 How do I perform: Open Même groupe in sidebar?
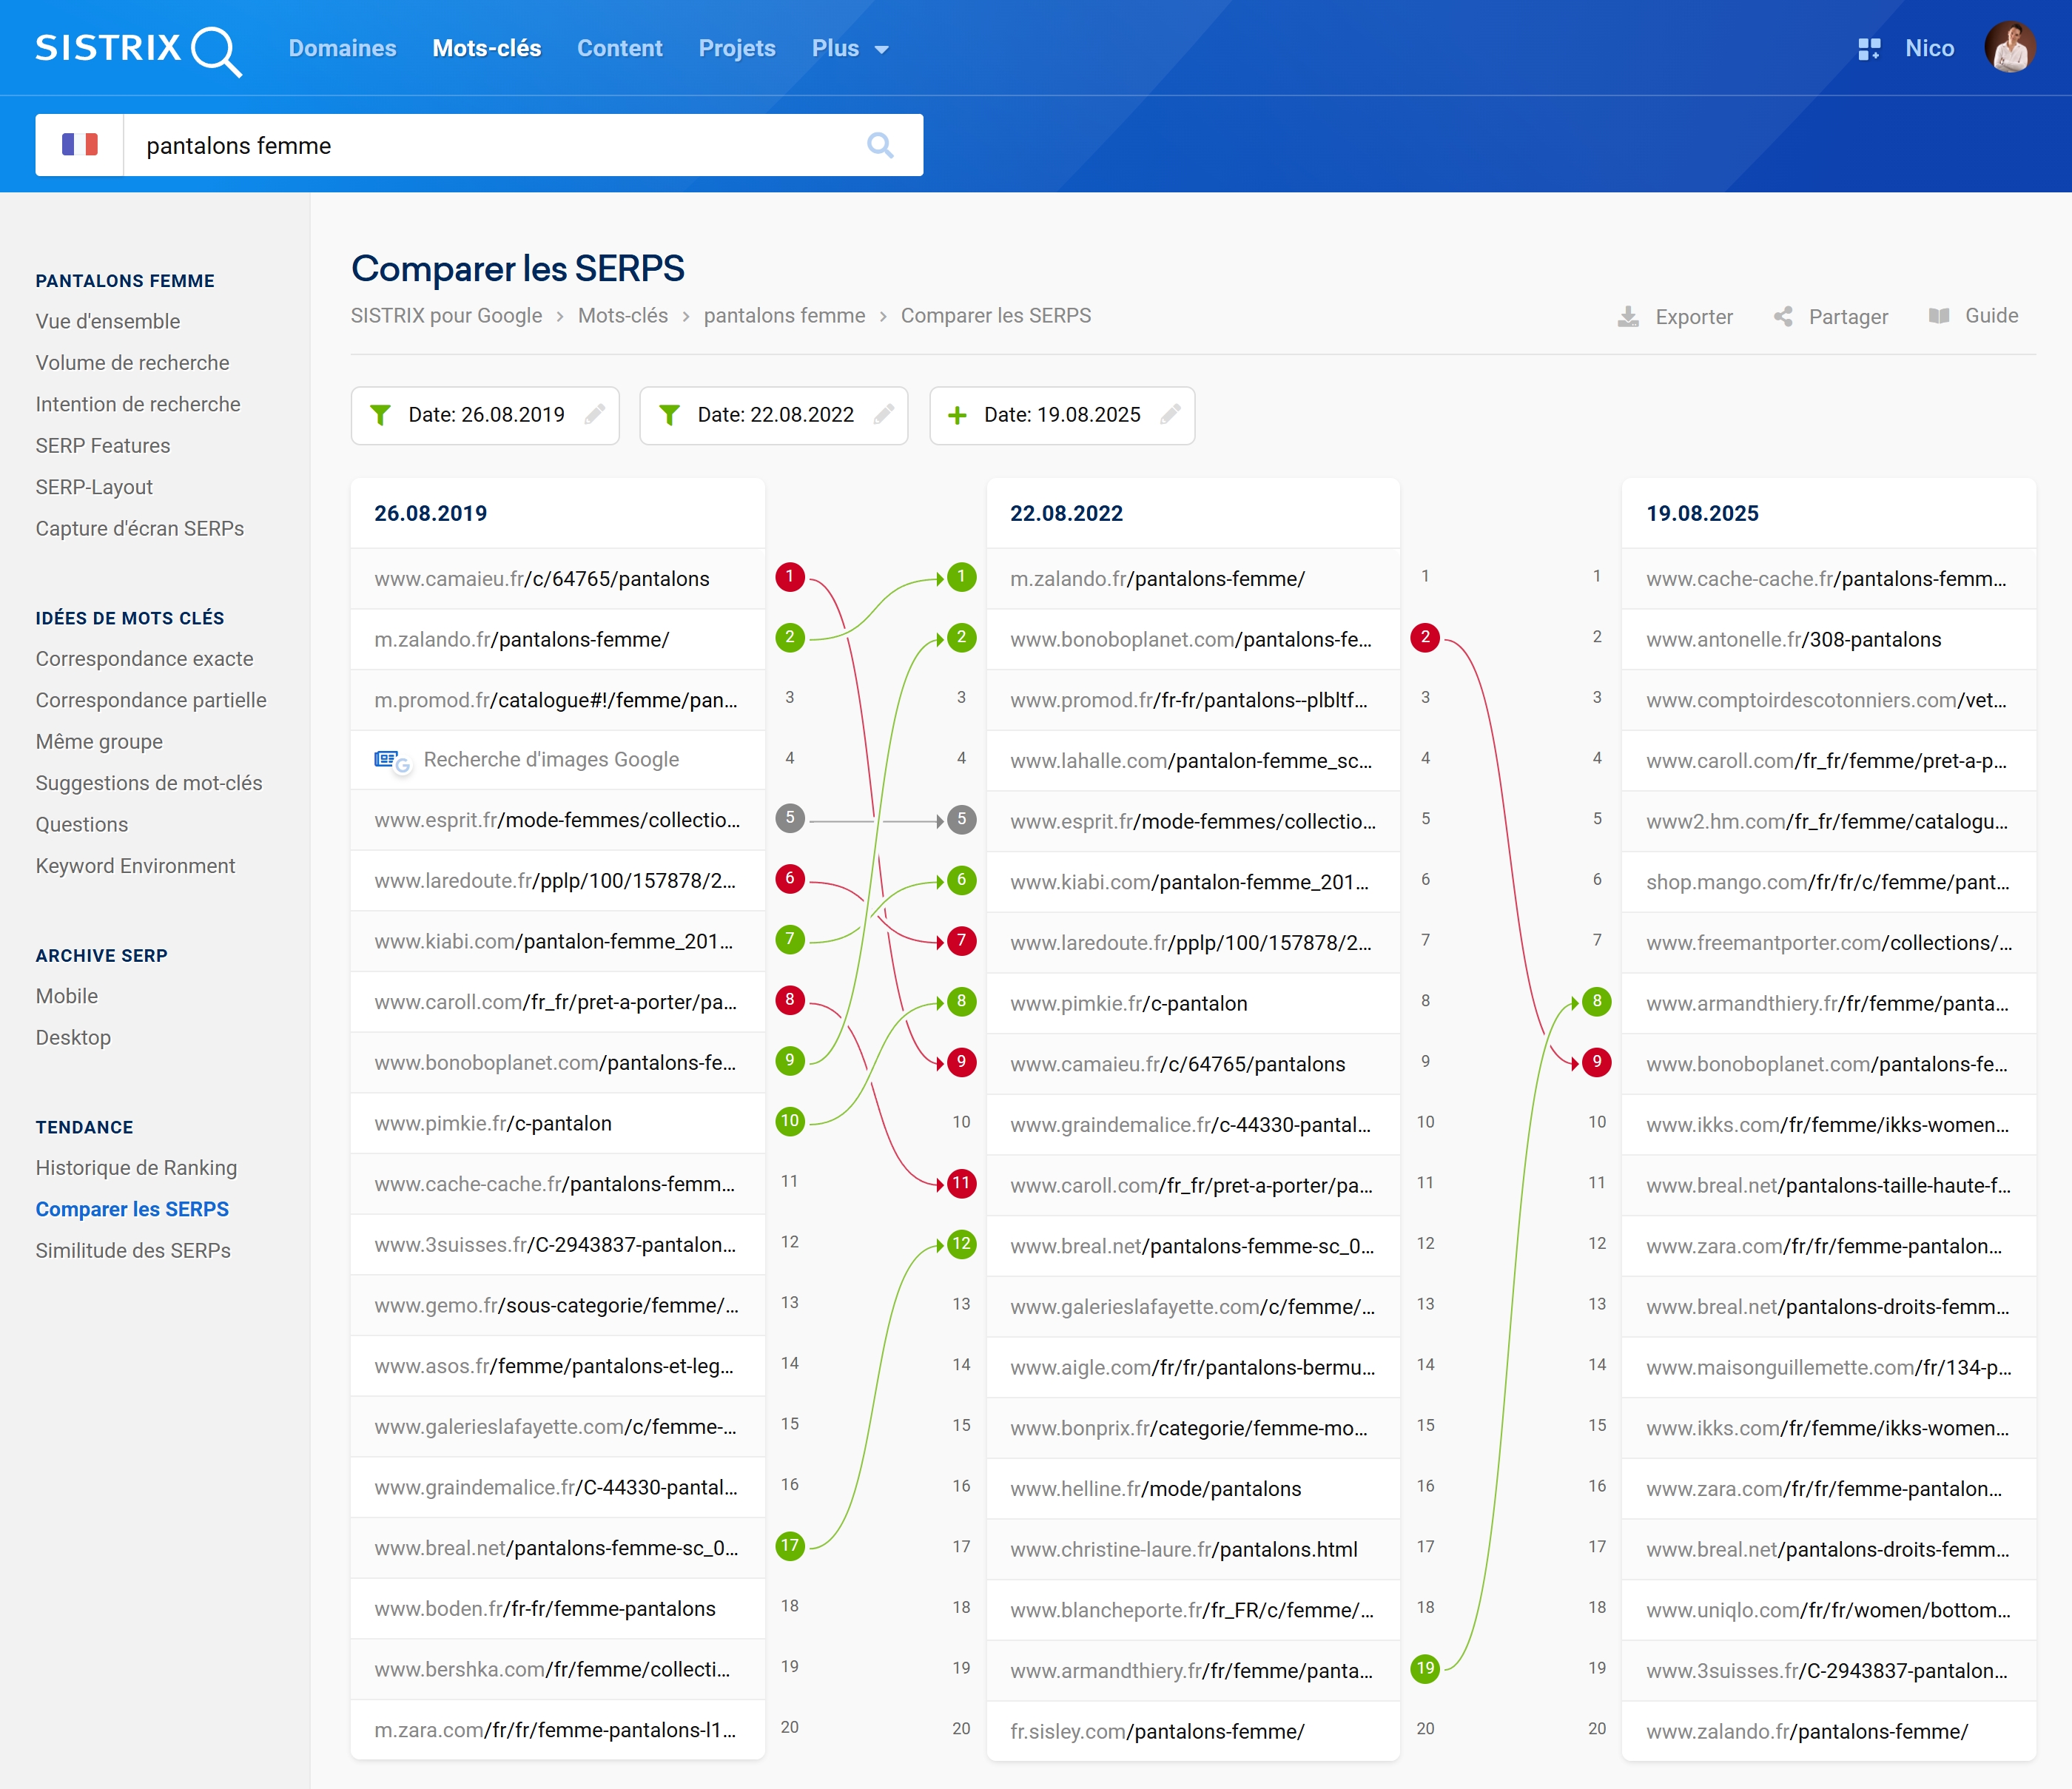pos(99,742)
